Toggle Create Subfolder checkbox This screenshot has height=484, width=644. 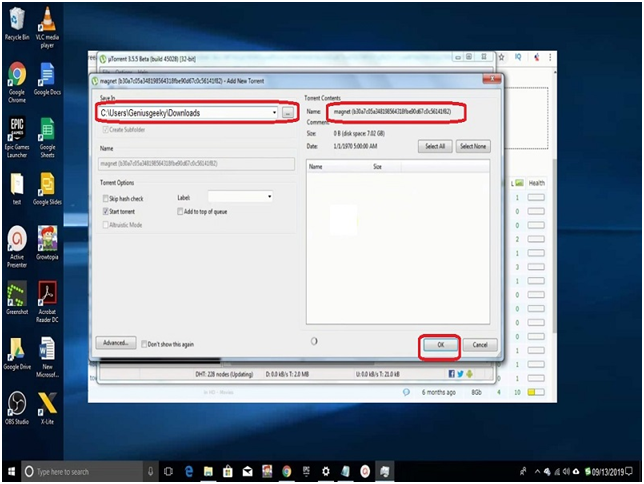tap(106, 129)
